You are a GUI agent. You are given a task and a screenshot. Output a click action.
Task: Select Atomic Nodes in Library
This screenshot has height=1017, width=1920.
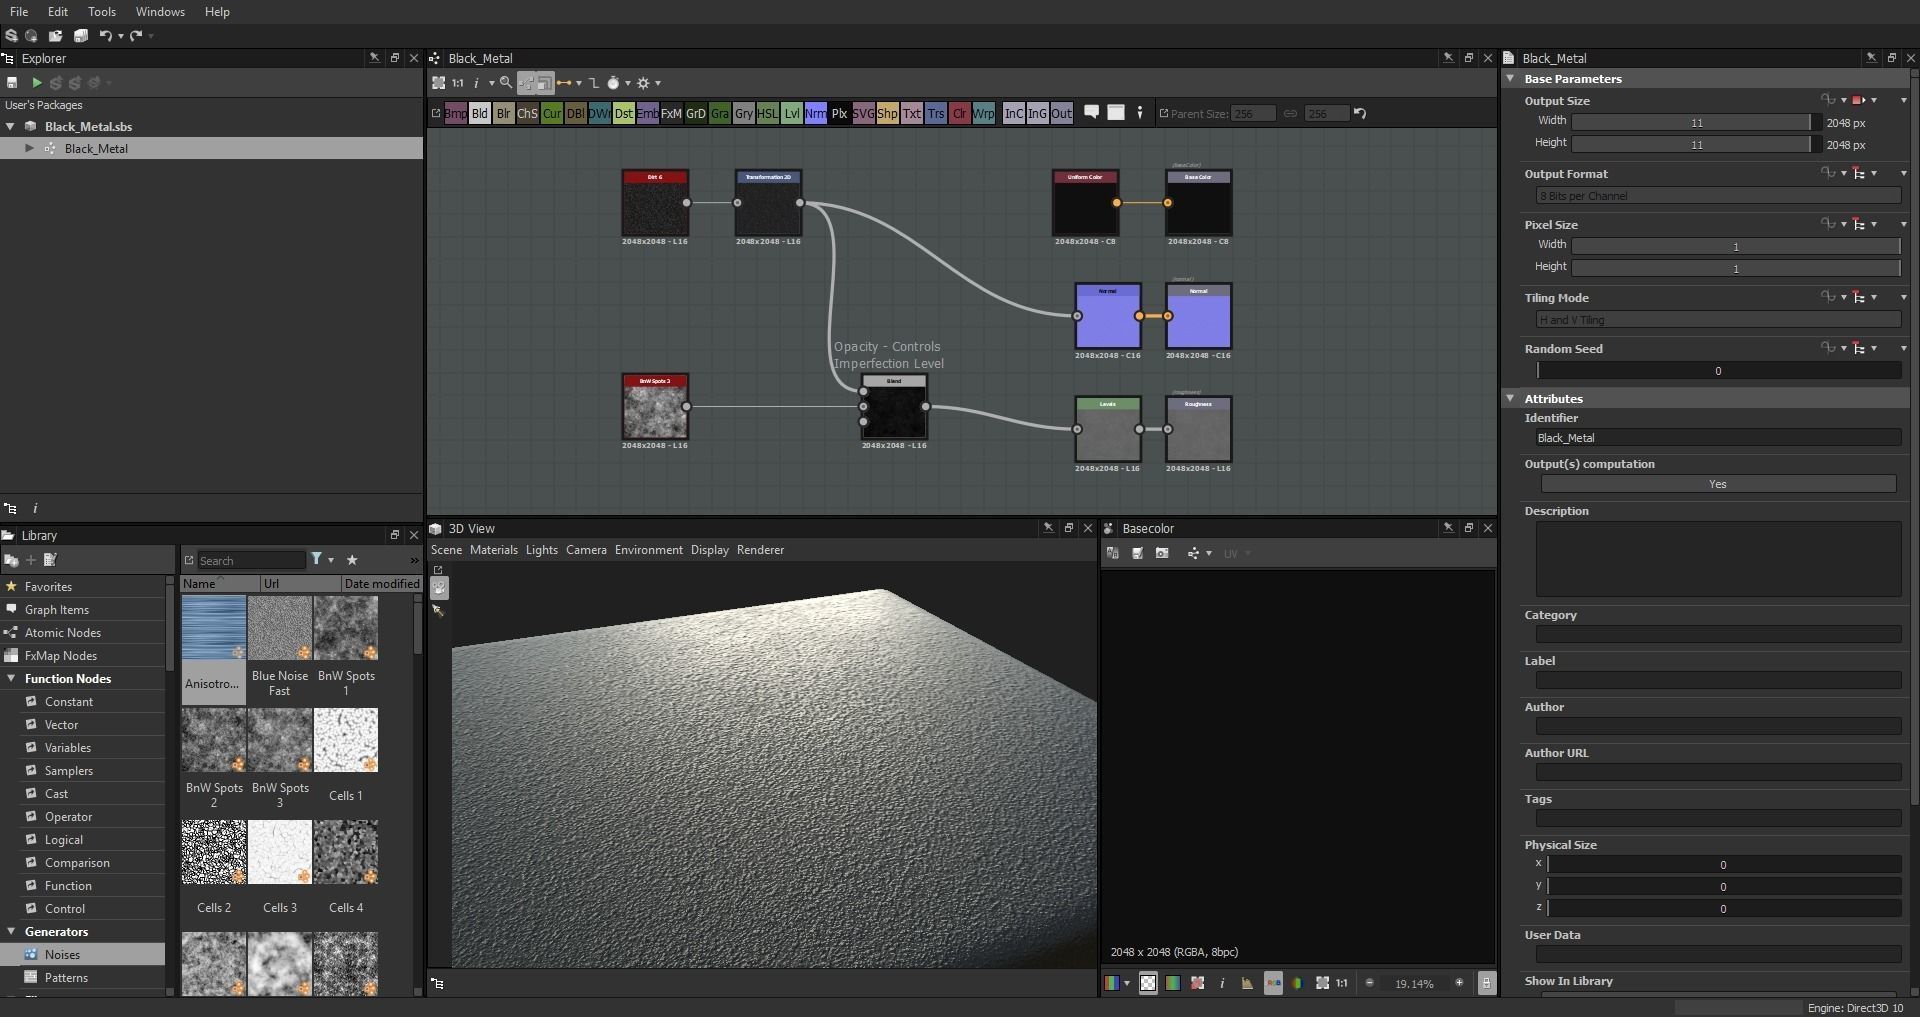[83, 633]
